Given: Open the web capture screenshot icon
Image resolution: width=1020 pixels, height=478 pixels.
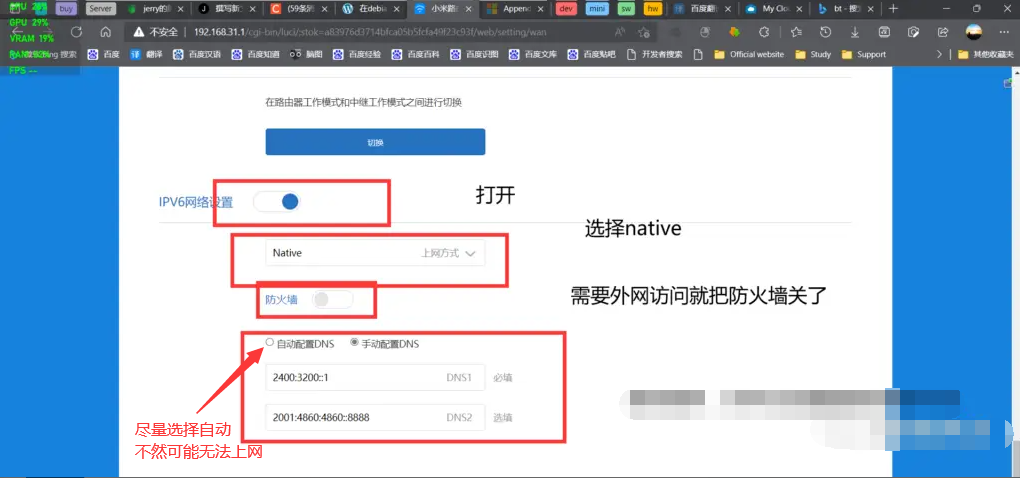Looking at the screenshot, I should [884, 32].
